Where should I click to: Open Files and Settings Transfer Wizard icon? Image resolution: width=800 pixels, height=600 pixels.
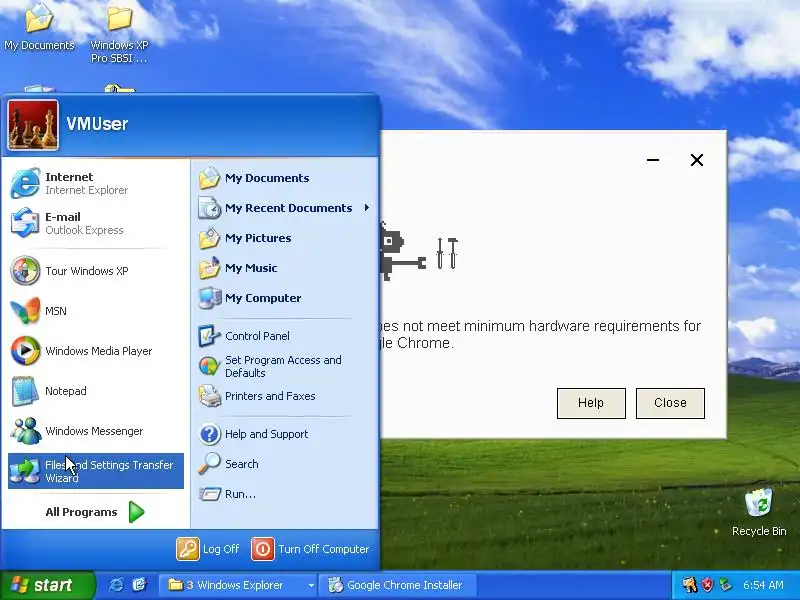click(x=24, y=470)
